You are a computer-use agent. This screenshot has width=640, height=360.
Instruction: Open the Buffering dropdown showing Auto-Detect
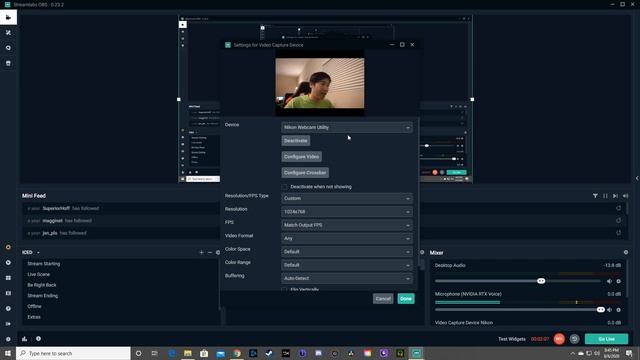[347, 278]
